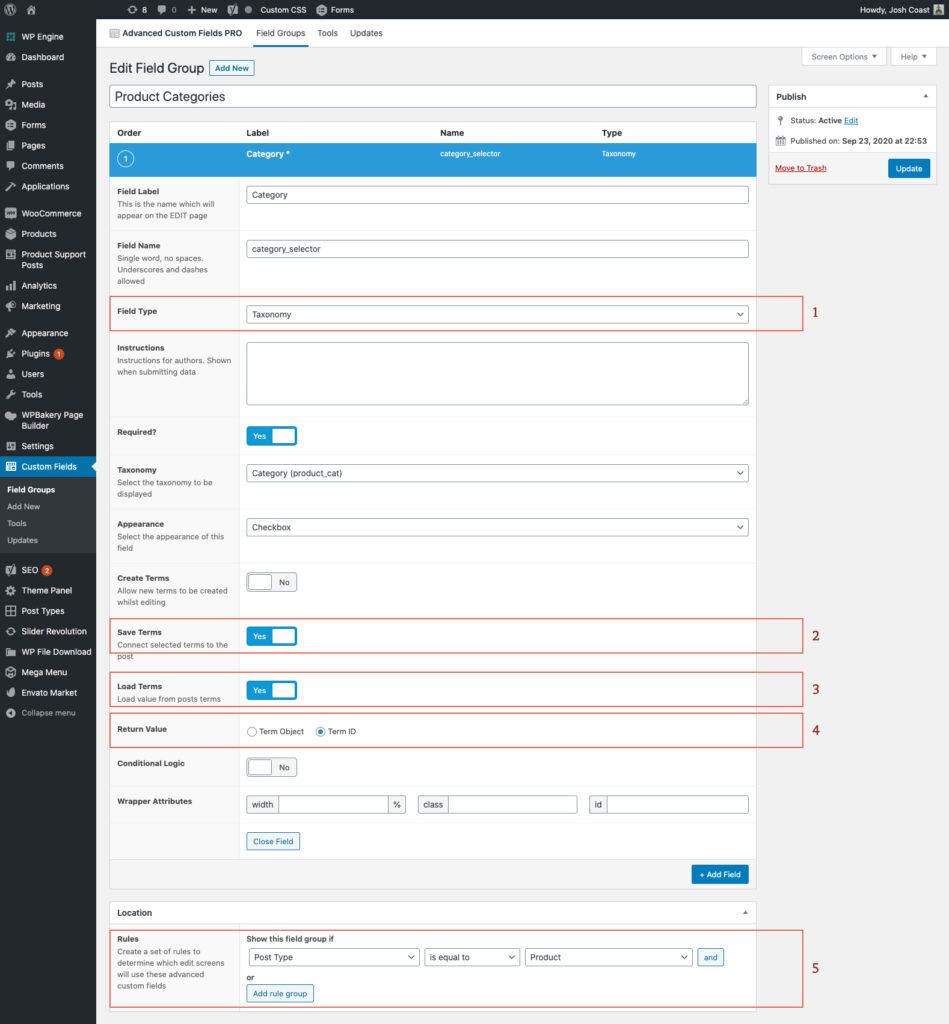Click Move to Trash link
Viewport: 949px width, 1024px height.
801,168
